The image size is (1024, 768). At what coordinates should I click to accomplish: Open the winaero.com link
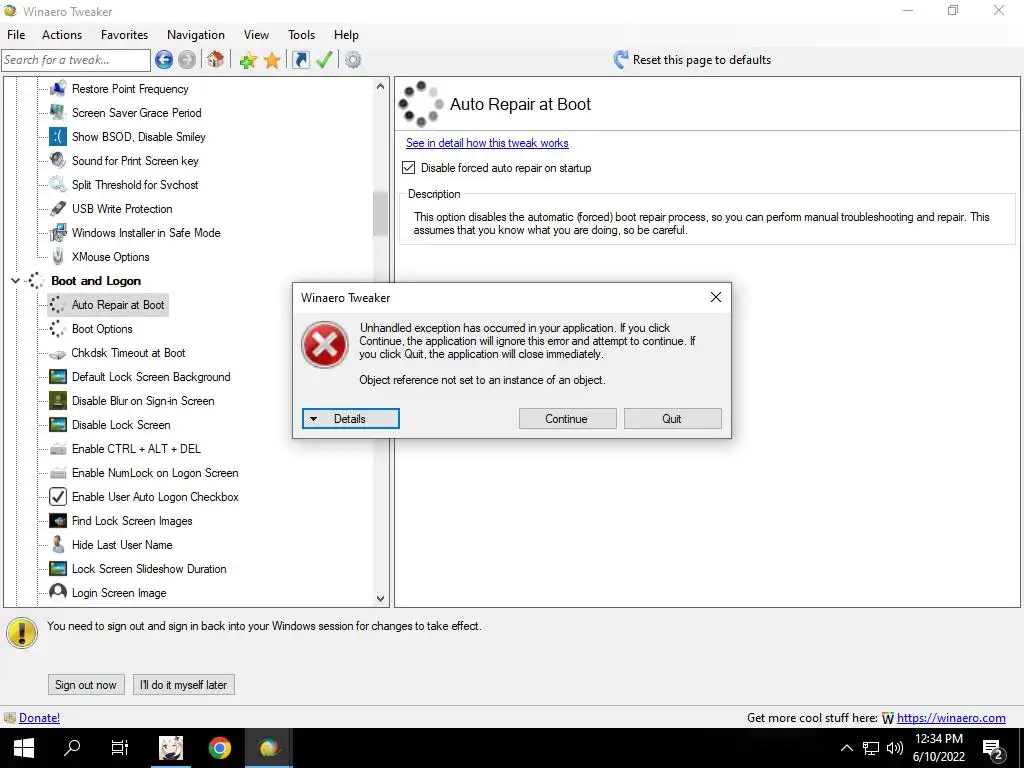pyautogui.click(x=951, y=718)
